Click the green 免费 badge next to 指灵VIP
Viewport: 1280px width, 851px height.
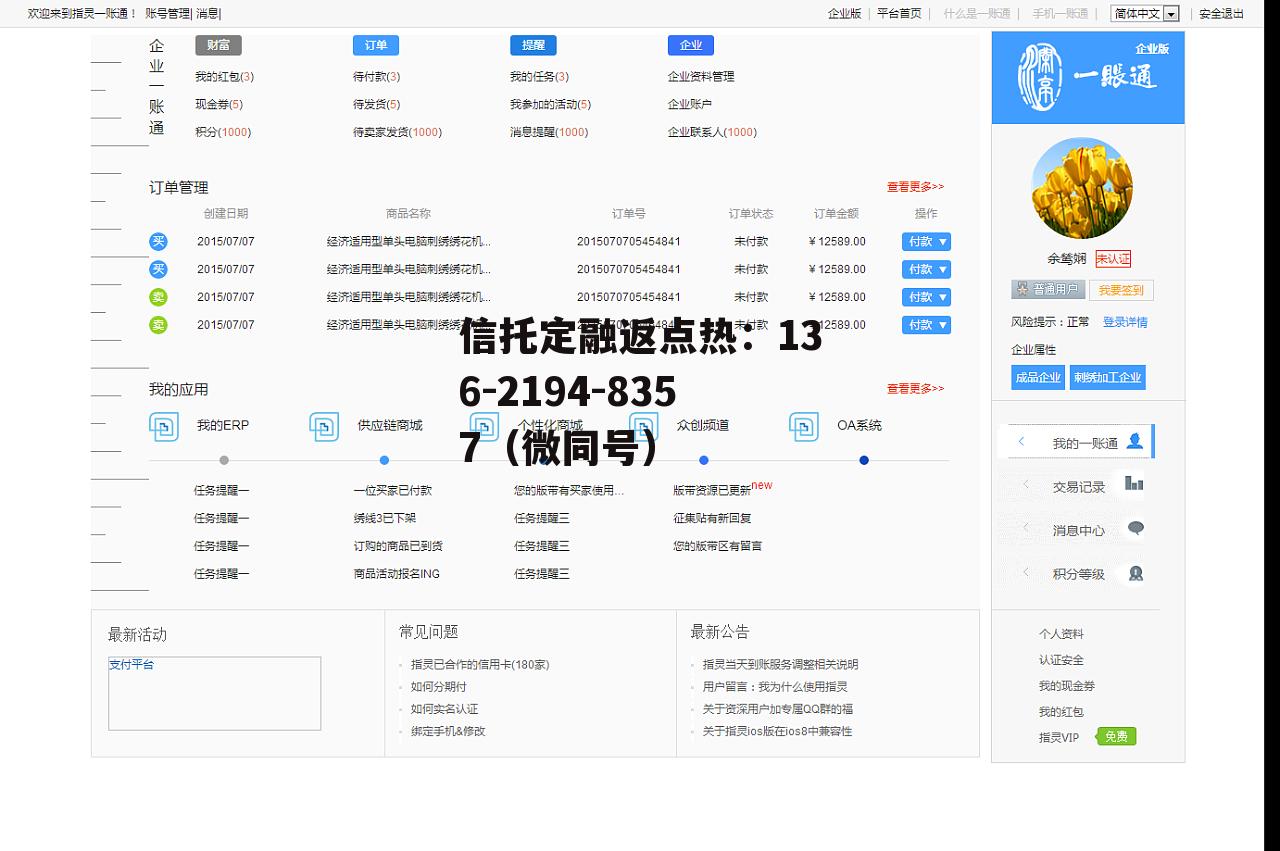coord(1116,737)
